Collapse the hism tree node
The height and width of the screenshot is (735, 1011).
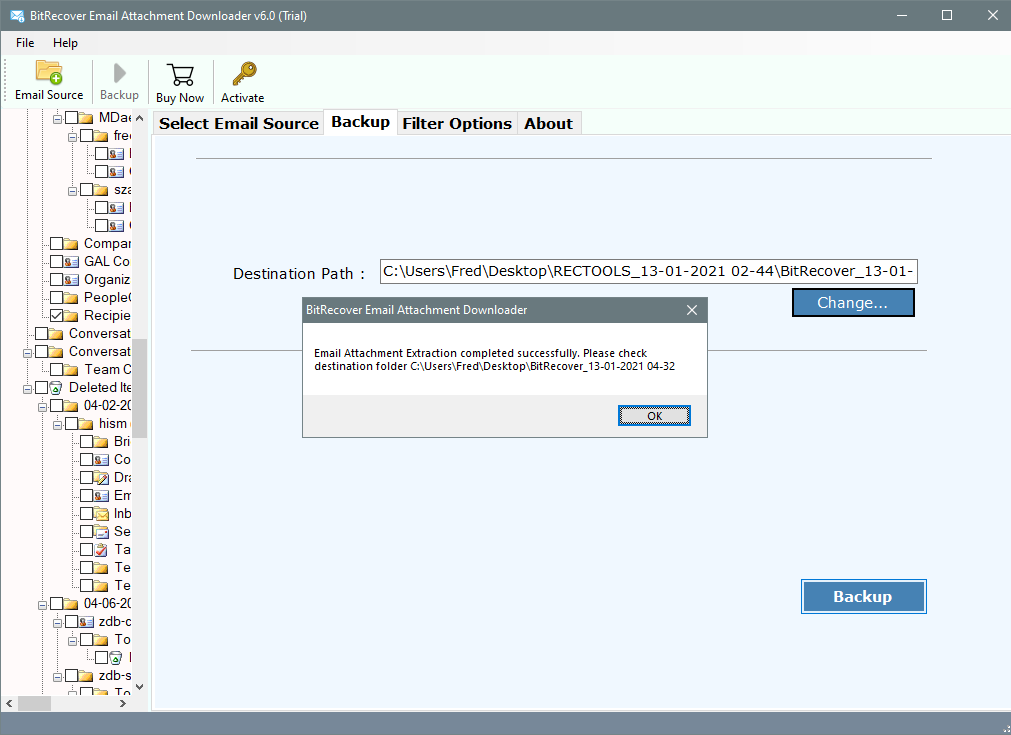[57, 426]
